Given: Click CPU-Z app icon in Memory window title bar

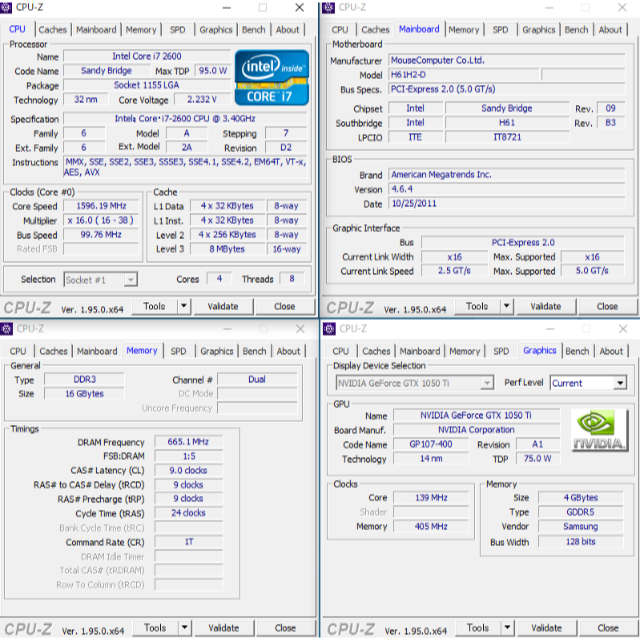Looking at the screenshot, I should point(6,329).
